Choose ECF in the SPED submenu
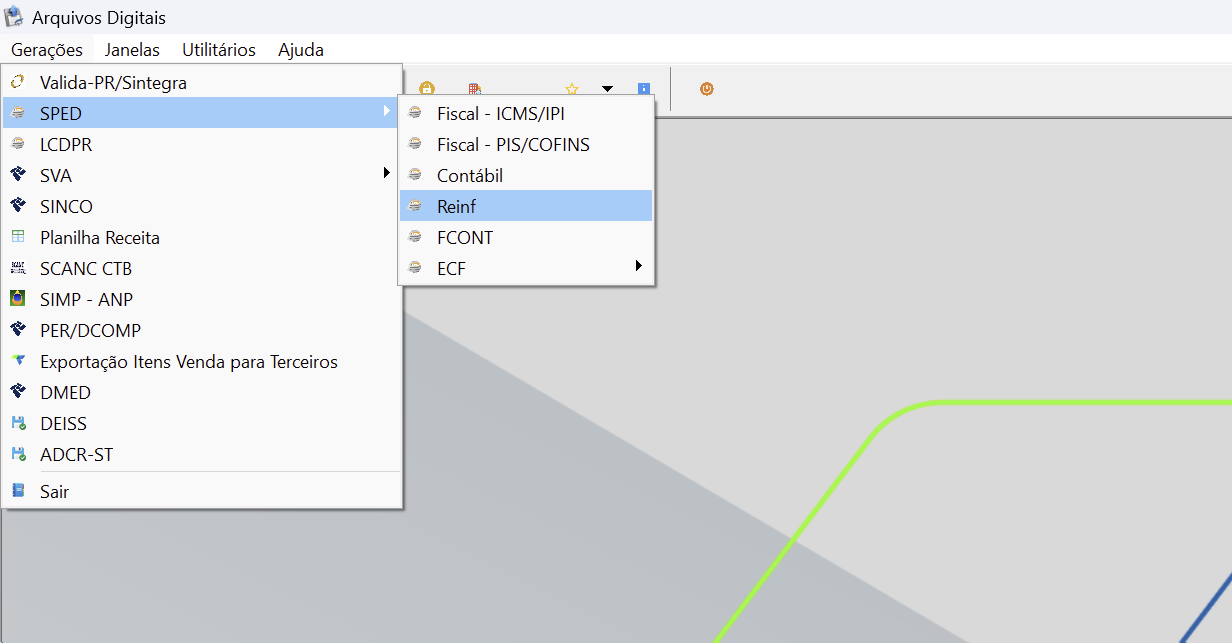1232x643 pixels. [x=526, y=268]
